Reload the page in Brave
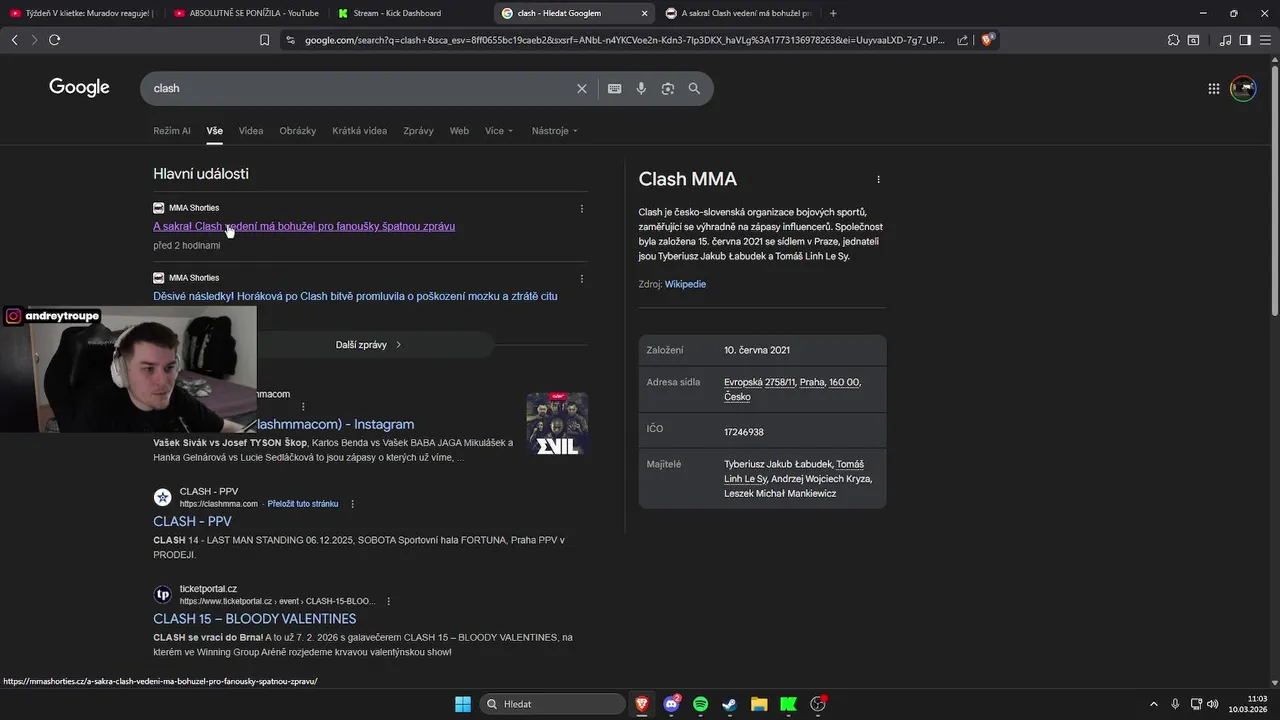The image size is (1280, 720). pos(54,40)
